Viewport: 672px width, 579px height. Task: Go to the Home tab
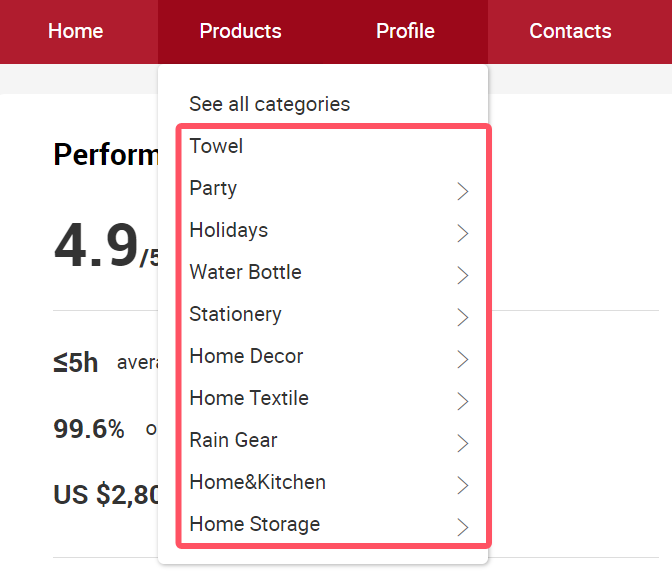point(76,31)
